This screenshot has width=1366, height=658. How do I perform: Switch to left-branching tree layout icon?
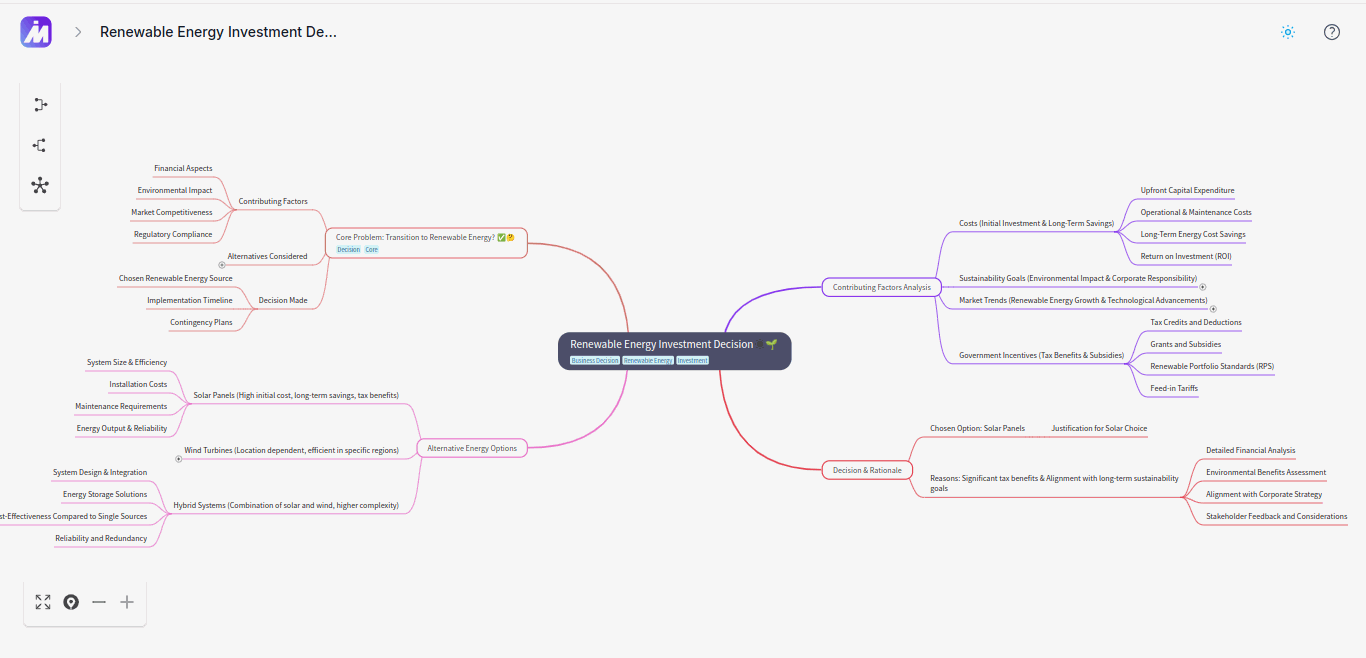click(x=40, y=145)
